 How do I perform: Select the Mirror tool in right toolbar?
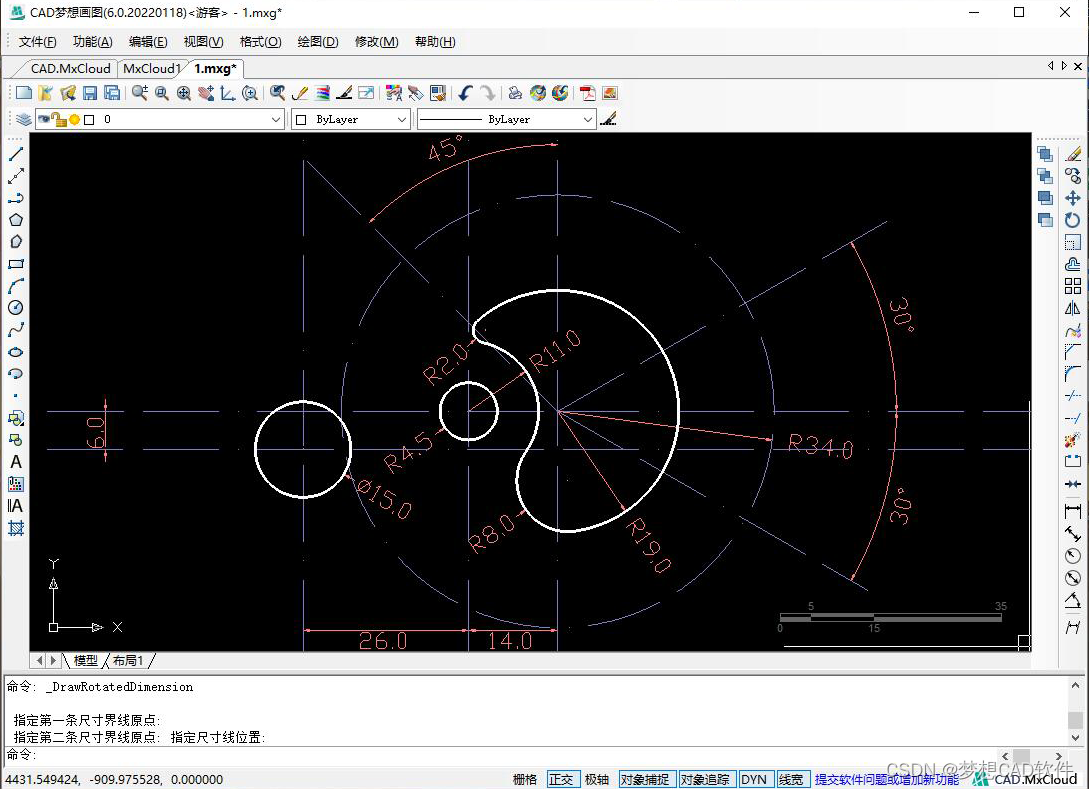tap(1073, 308)
